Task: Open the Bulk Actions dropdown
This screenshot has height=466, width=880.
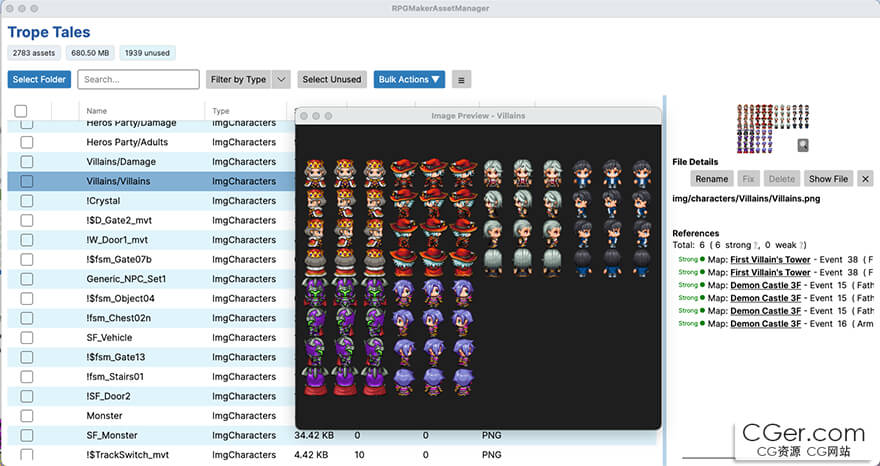Action: click(409, 79)
